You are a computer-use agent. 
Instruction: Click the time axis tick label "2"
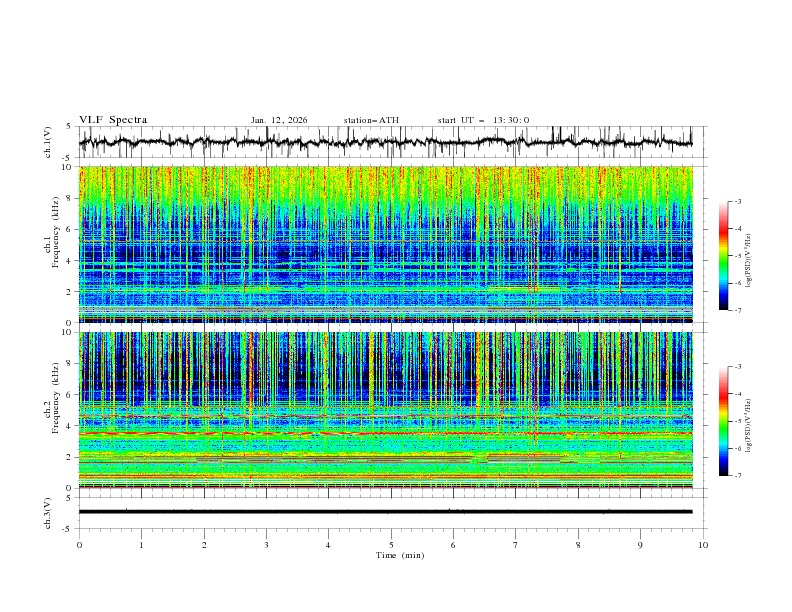[204, 545]
